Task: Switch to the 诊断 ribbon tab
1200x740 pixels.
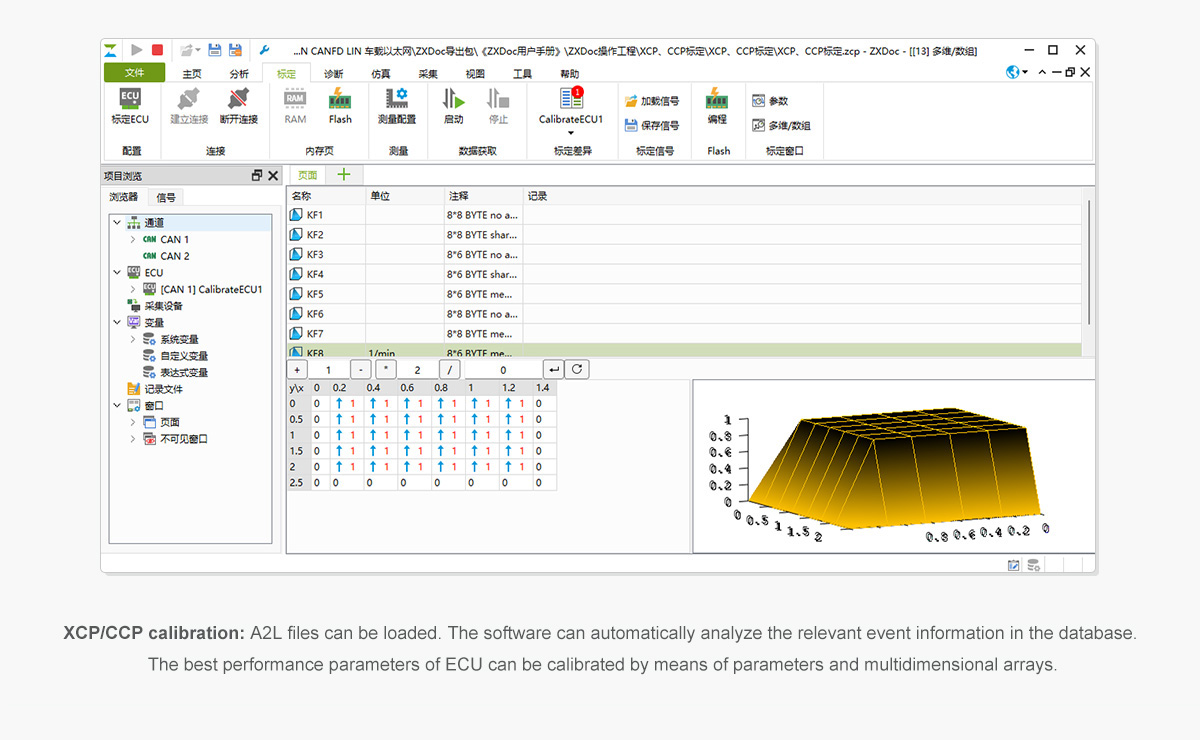Action: [333, 74]
